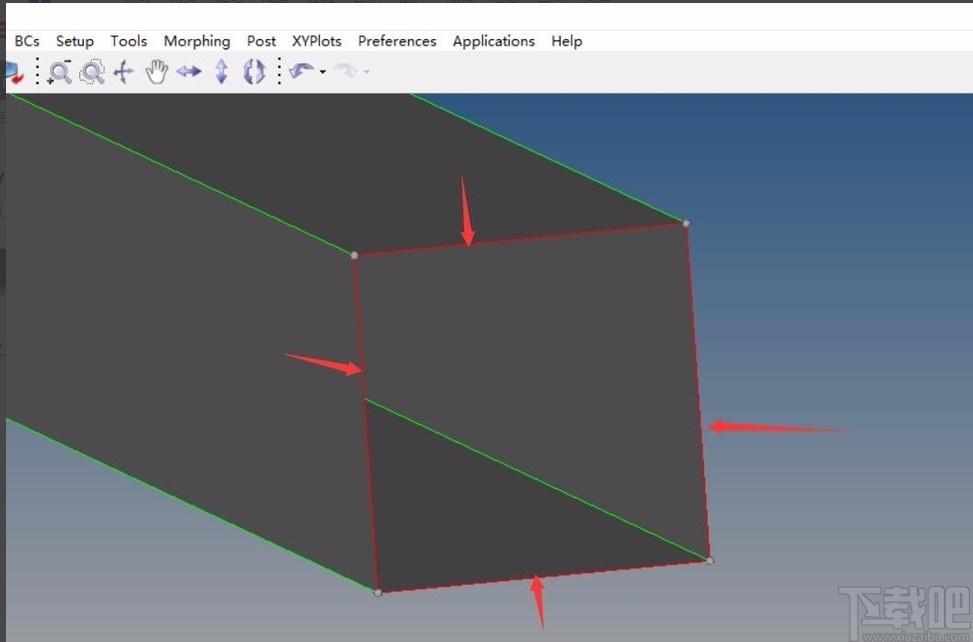Activate the hand pan tool

[156, 72]
